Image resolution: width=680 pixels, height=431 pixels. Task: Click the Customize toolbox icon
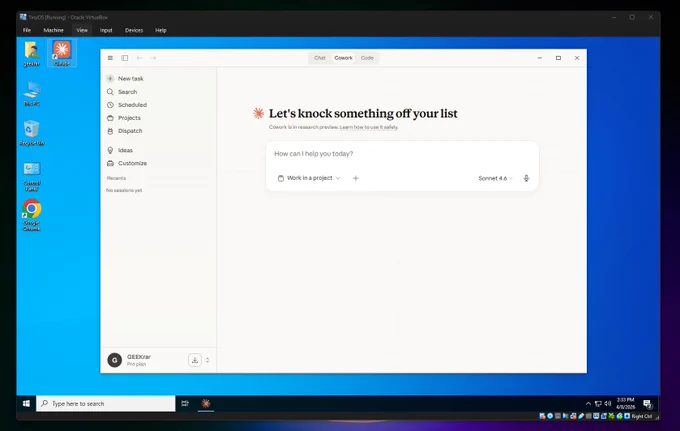click(110, 163)
